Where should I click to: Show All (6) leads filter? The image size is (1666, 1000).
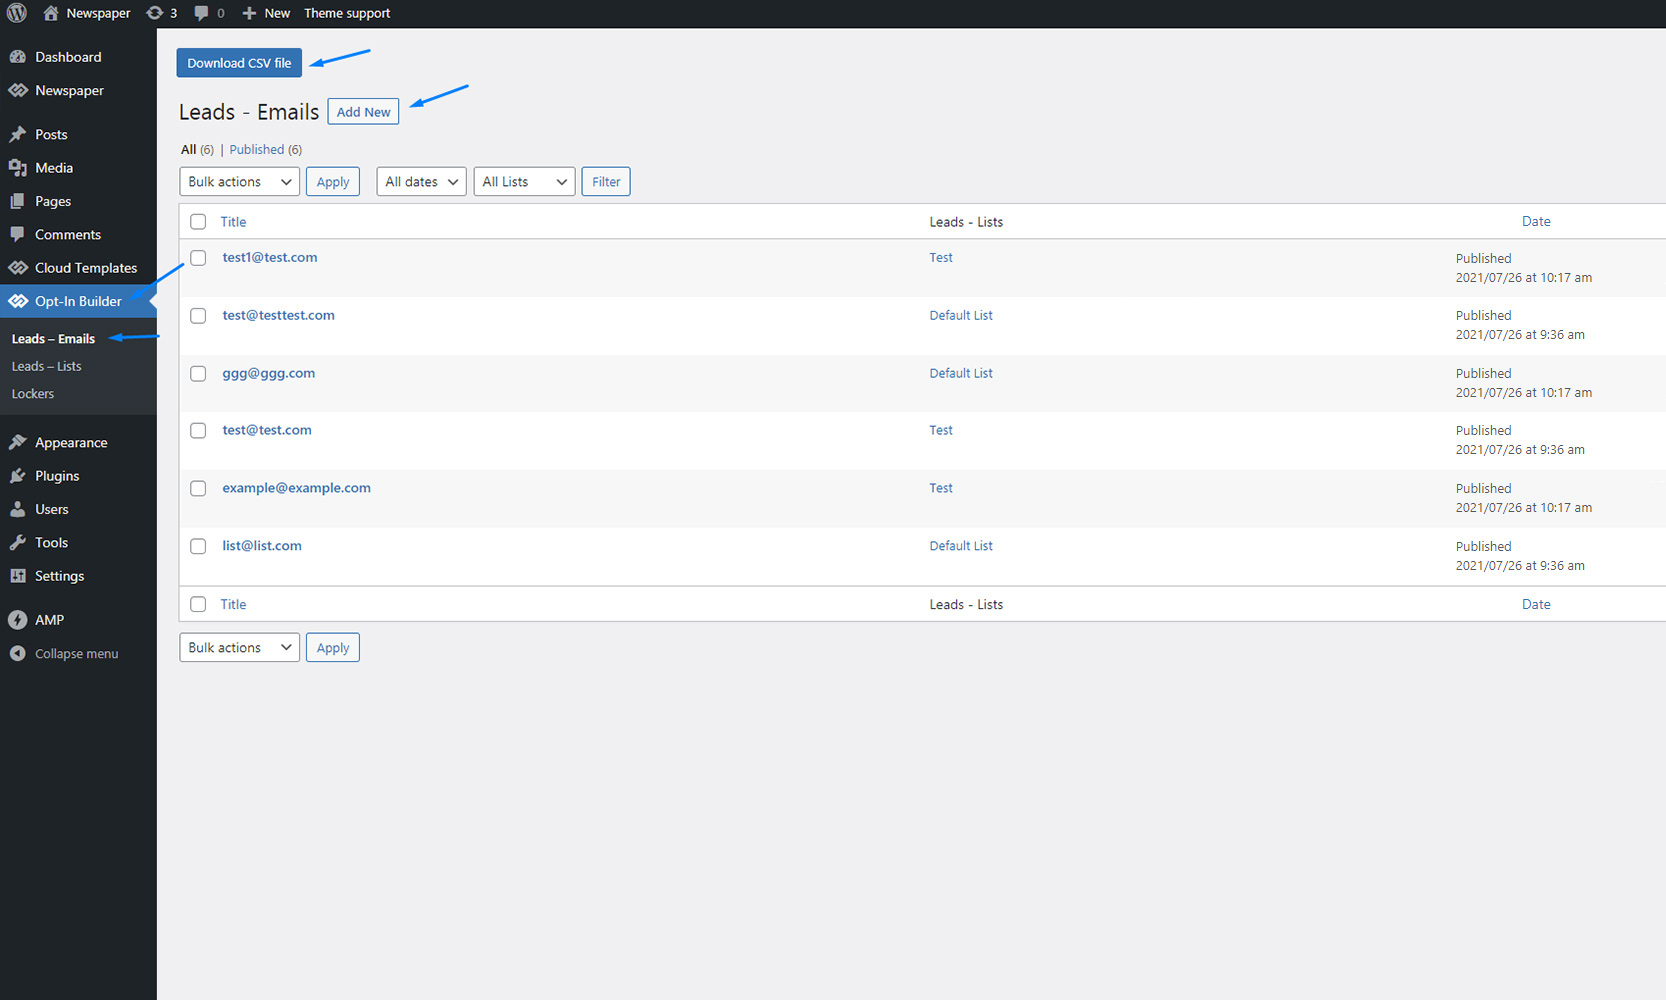[197, 150]
